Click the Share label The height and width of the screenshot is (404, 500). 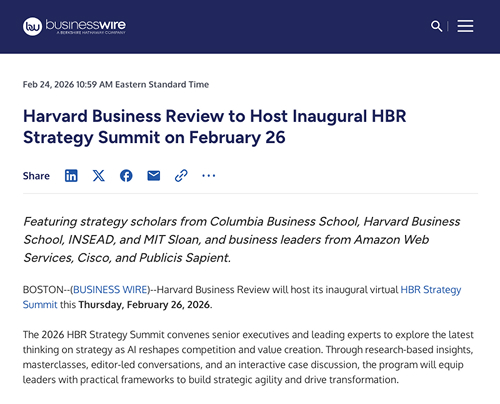tap(36, 176)
